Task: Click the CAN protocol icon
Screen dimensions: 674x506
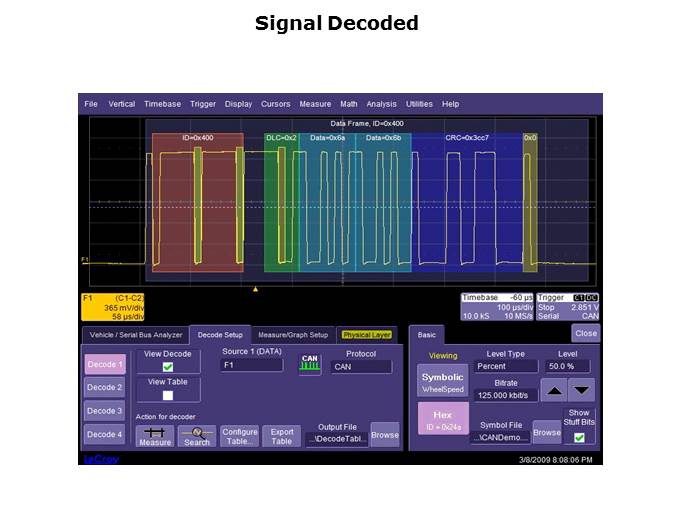Action: 310,366
